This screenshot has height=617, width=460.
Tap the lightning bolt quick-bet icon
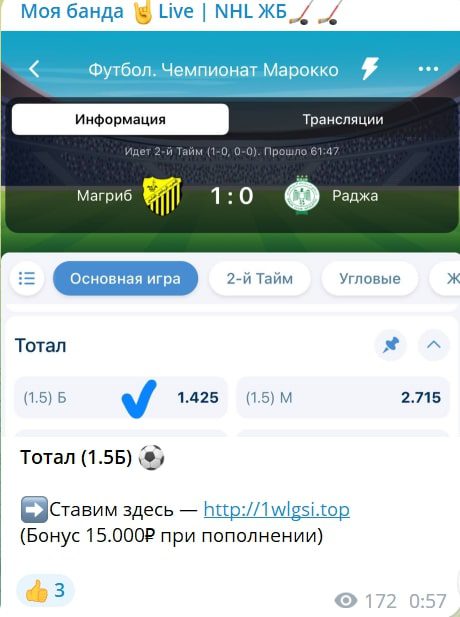coord(369,69)
